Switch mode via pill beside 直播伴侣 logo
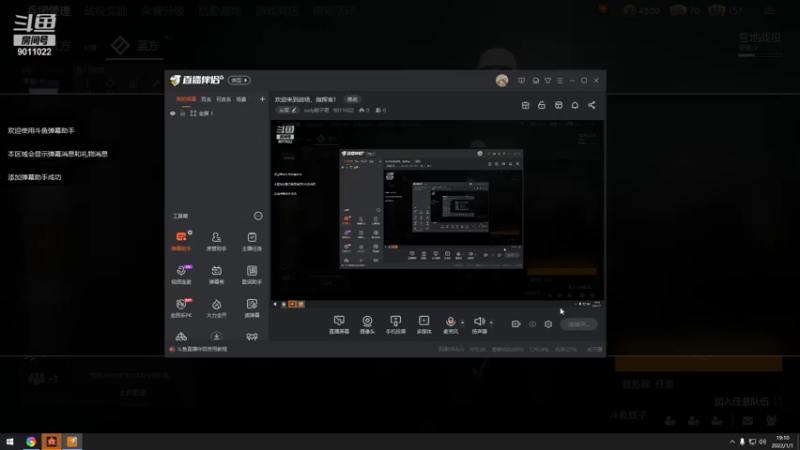 (x=239, y=80)
